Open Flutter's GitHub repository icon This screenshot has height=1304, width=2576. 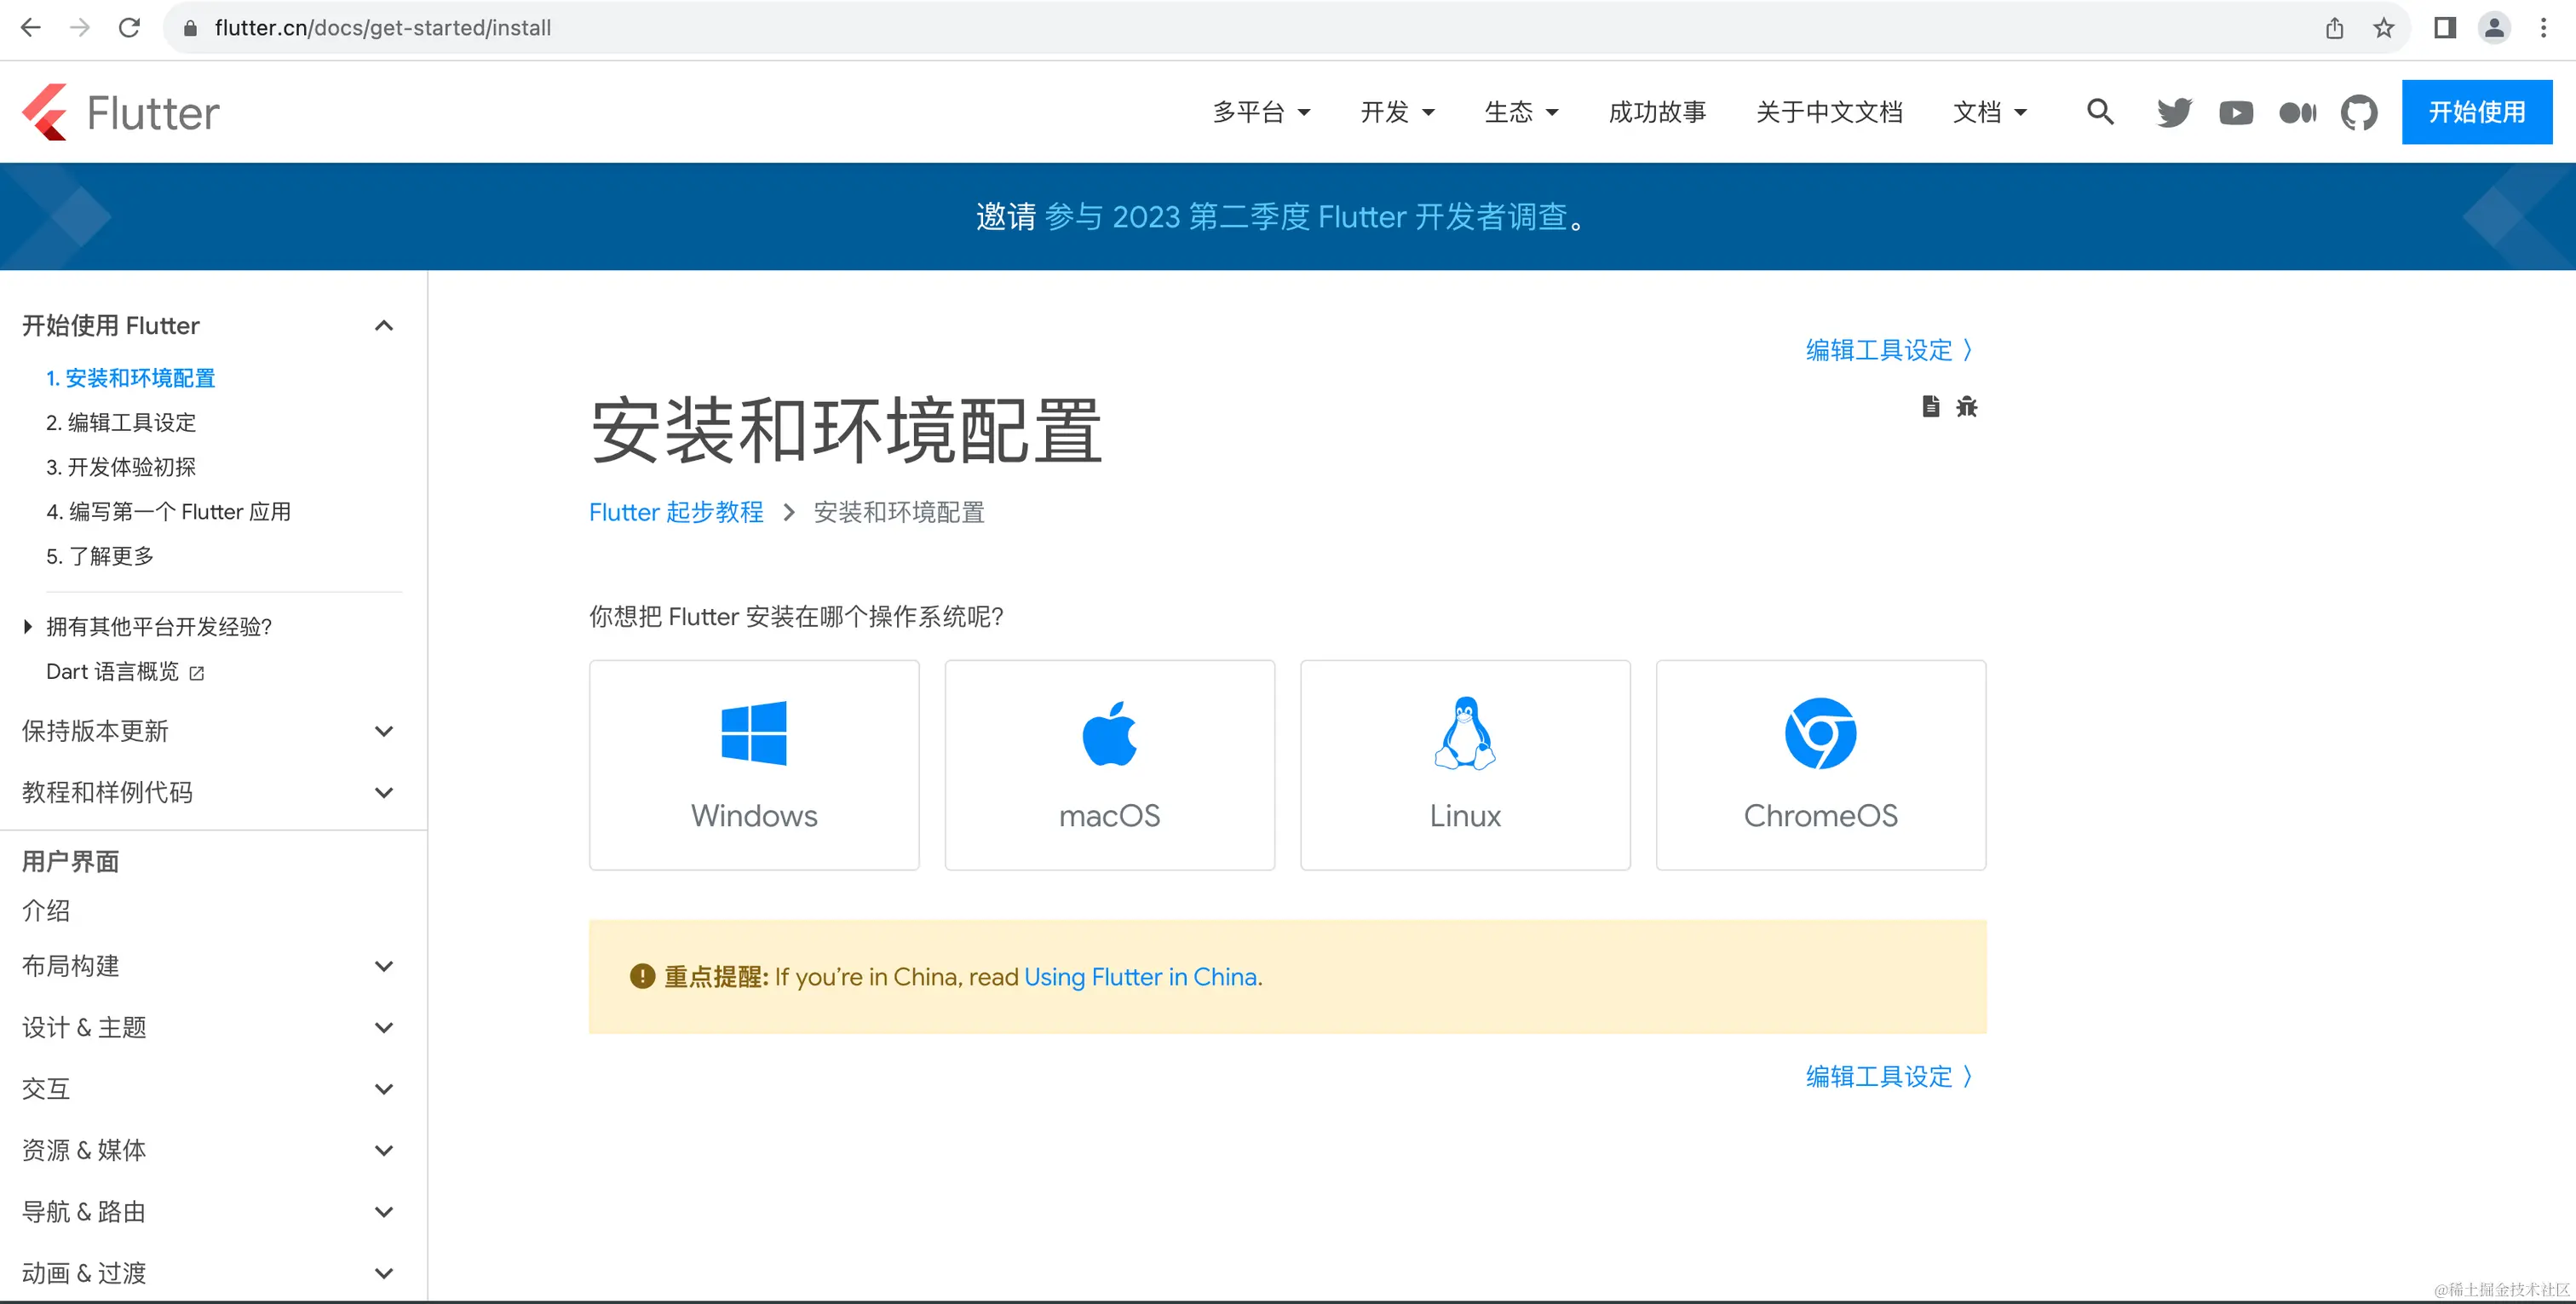pos(2359,112)
